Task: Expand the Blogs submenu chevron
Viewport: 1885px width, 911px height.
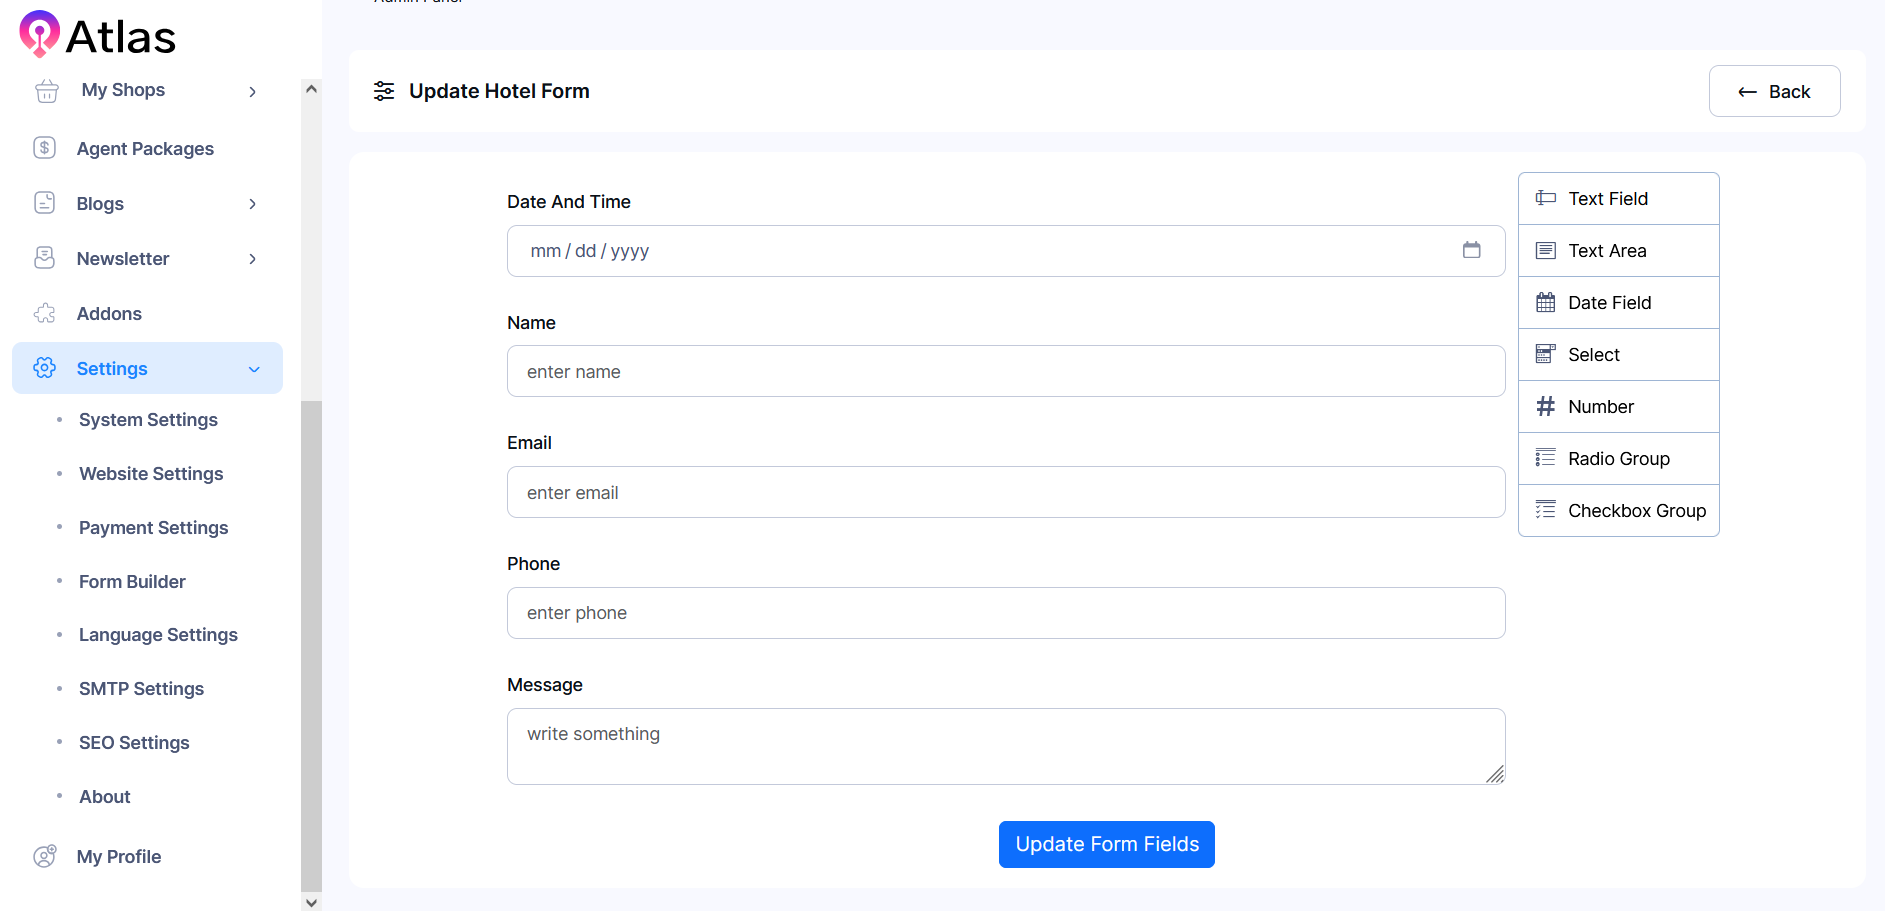Action: [x=253, y=204]
